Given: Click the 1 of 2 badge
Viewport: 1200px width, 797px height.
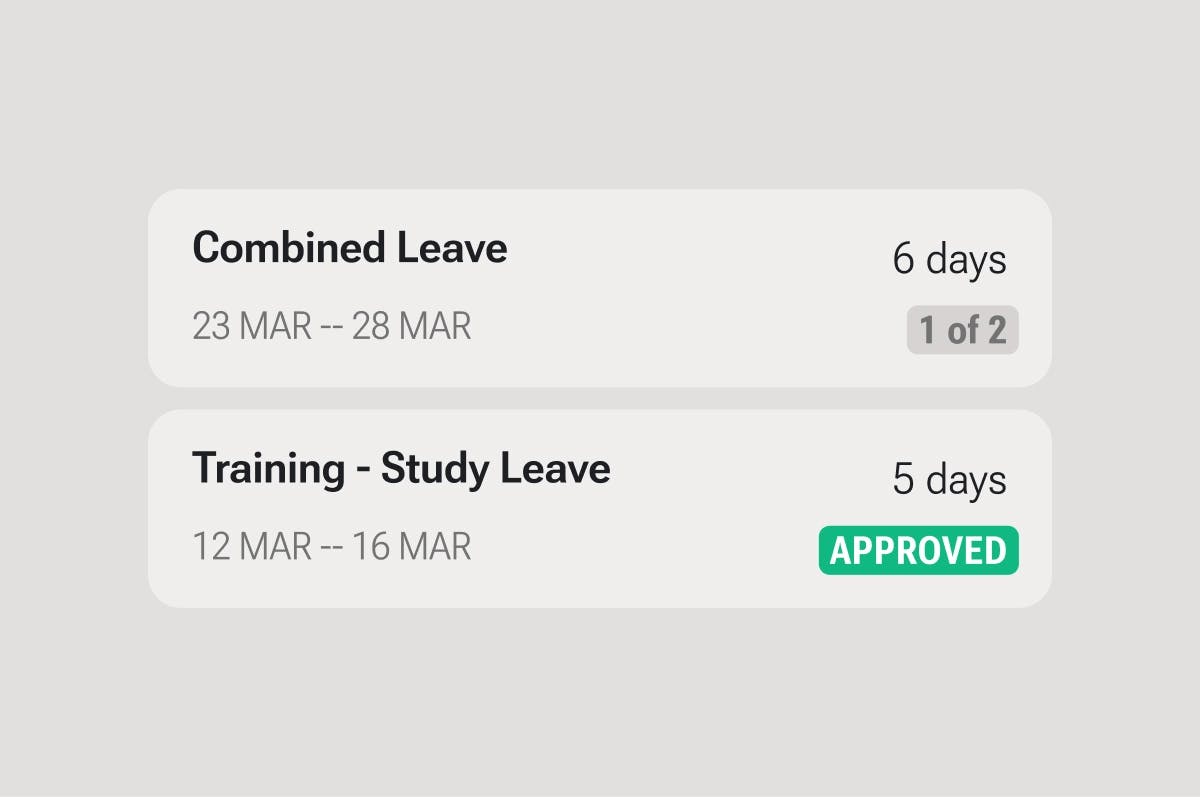Looking at the screenshot, I should click(x=962, y=330).
